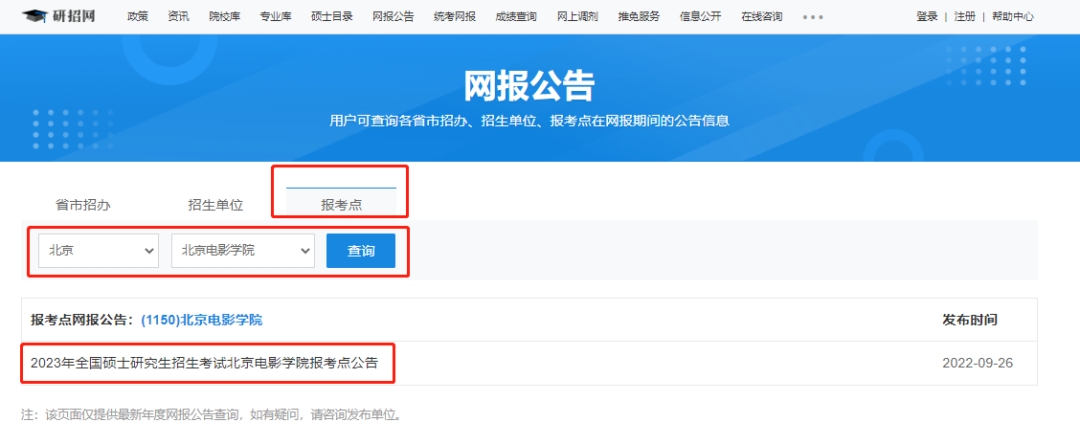Select 网上调剂 in the top menu

(577, 17)
